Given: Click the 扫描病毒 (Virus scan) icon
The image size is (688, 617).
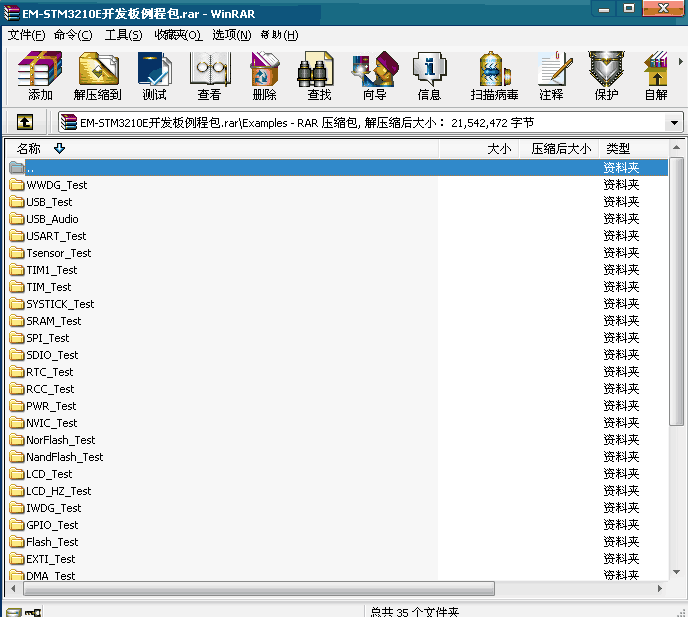Looking at the screenshot, I should (x=494, y=75).
